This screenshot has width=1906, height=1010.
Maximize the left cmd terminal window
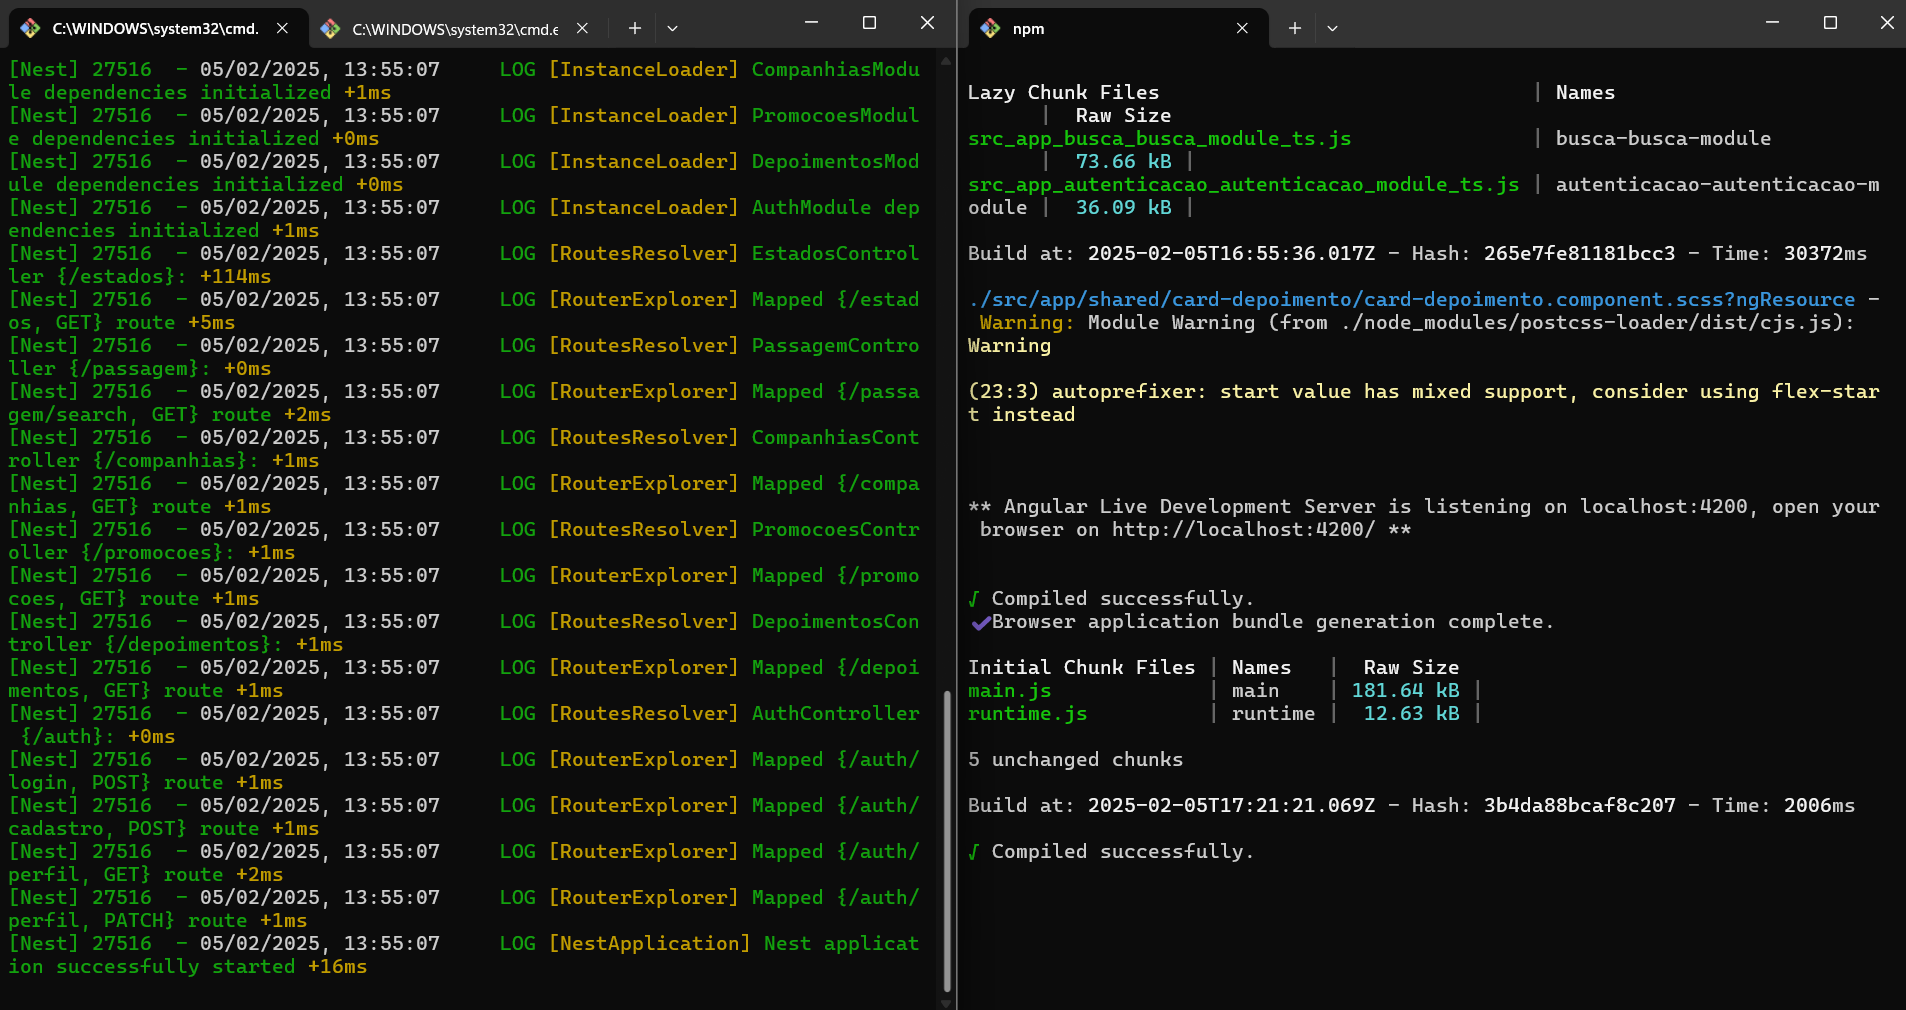coord(869,22)
